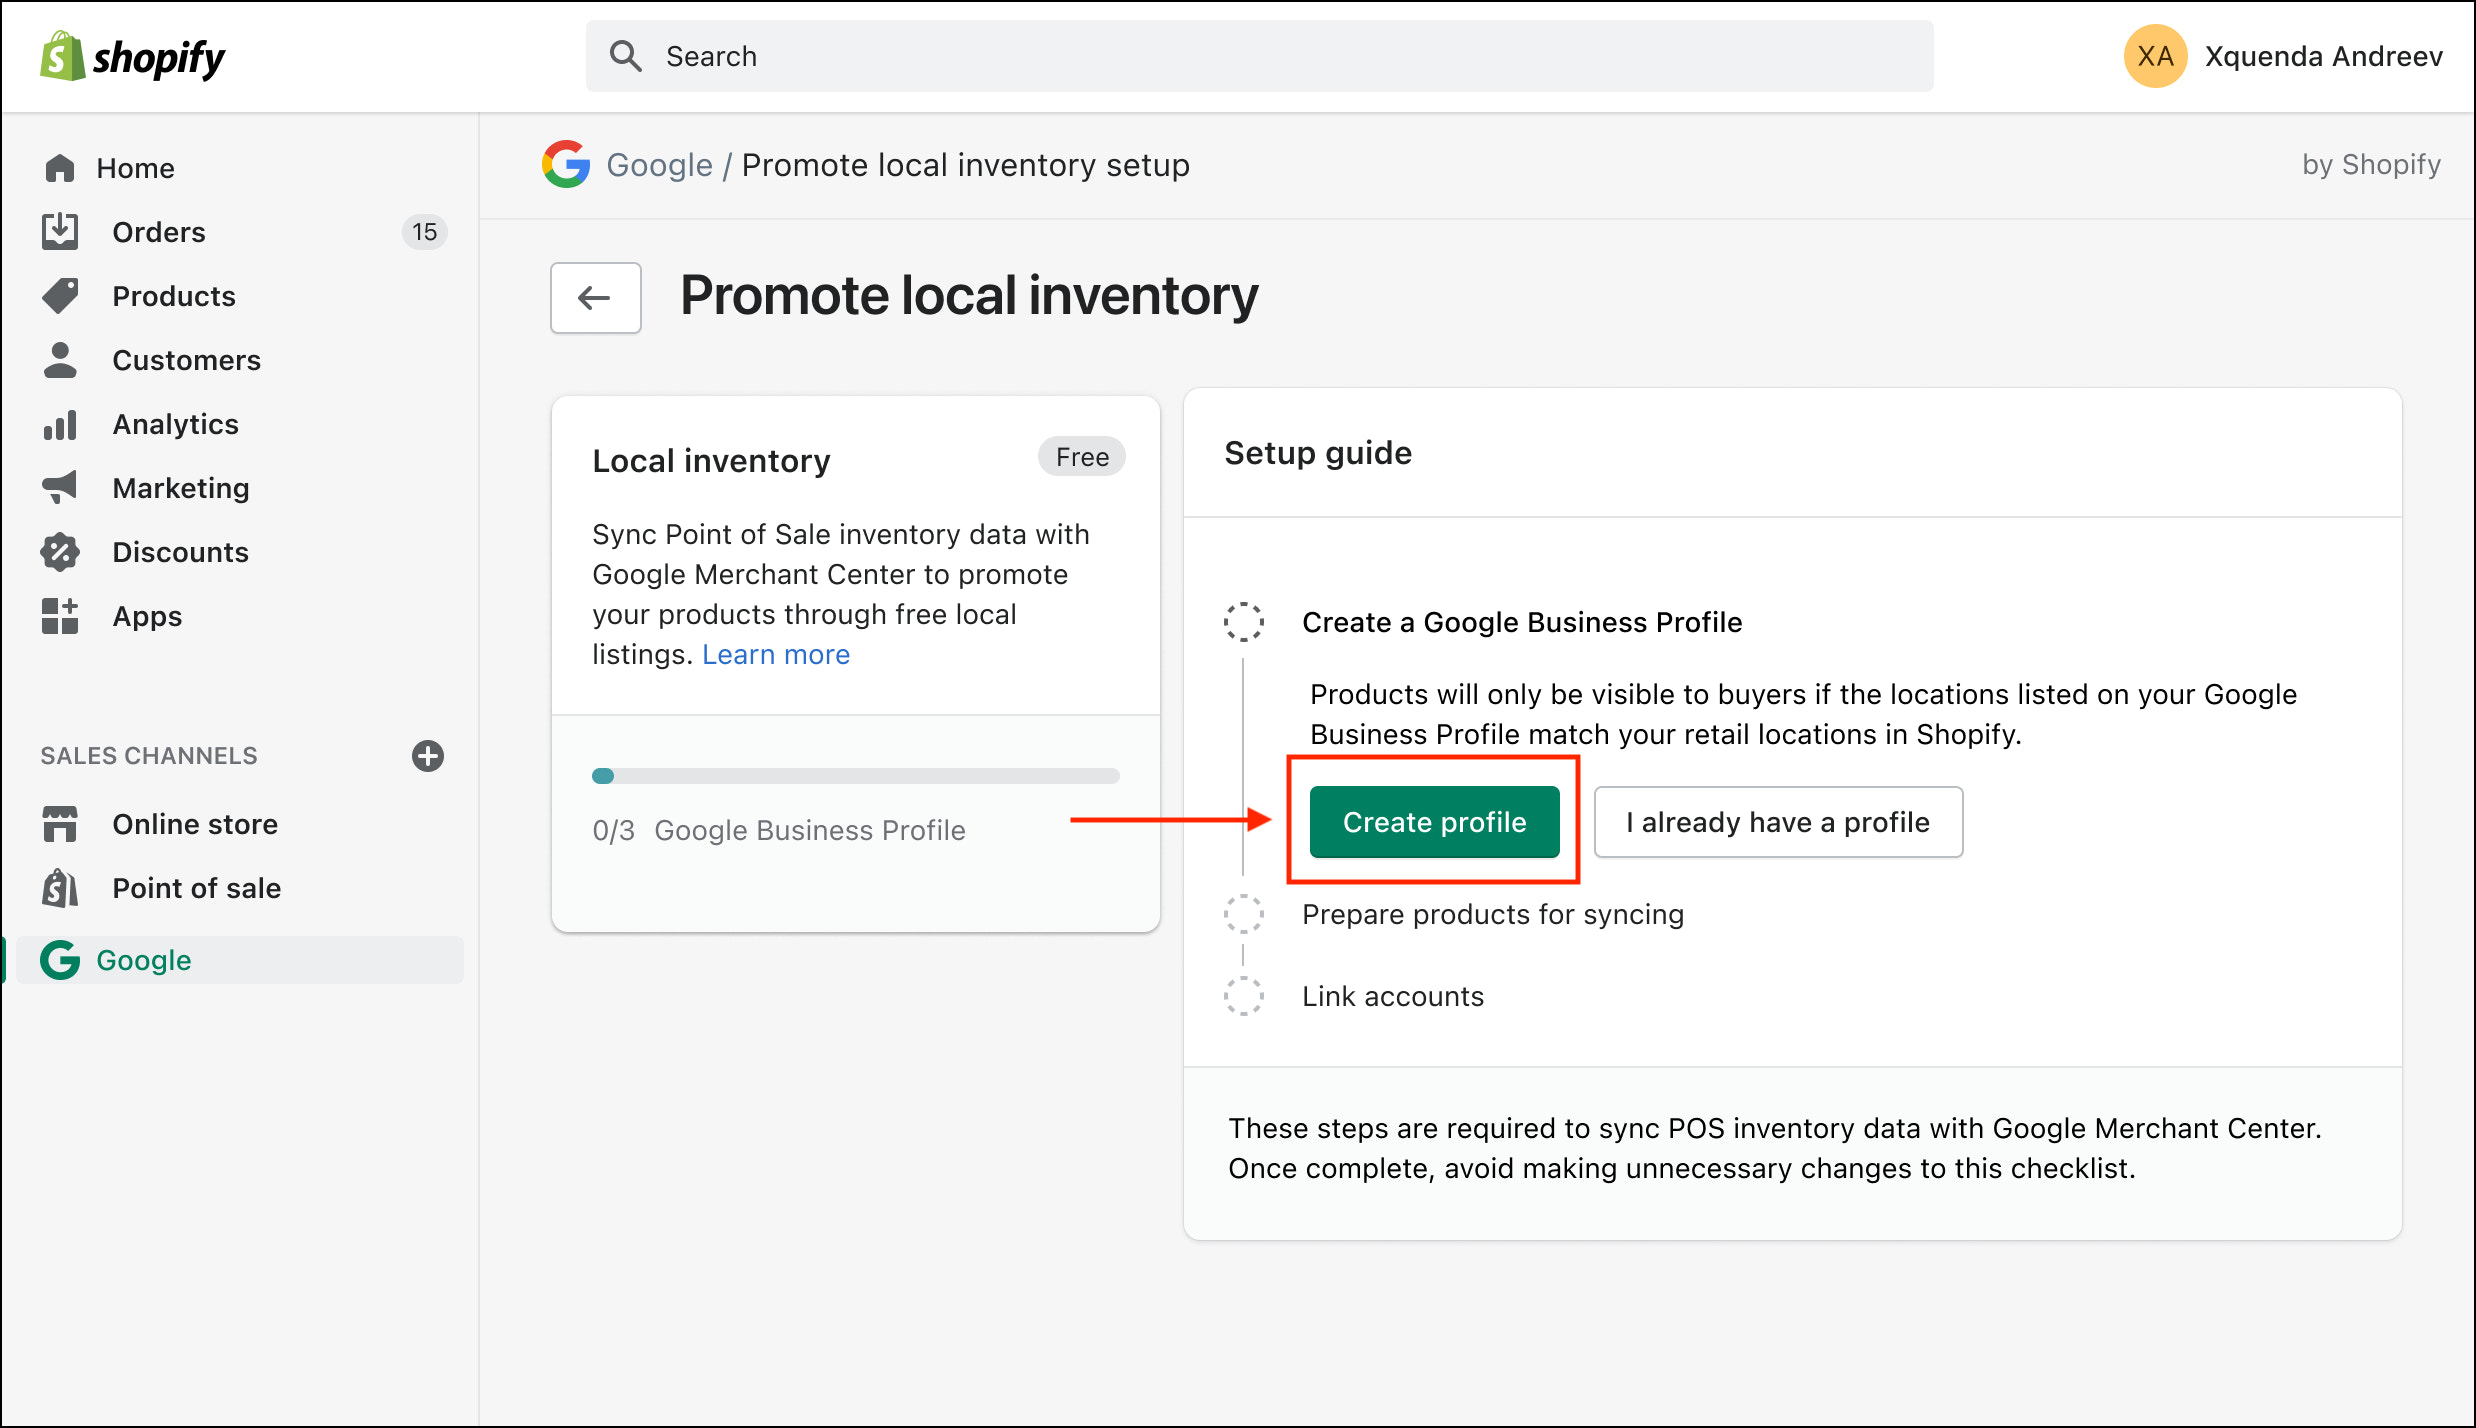The width and height of the screenshot is (2476, 1428).
Task: Click the Online store storefront icon
Action: (59, 823)
